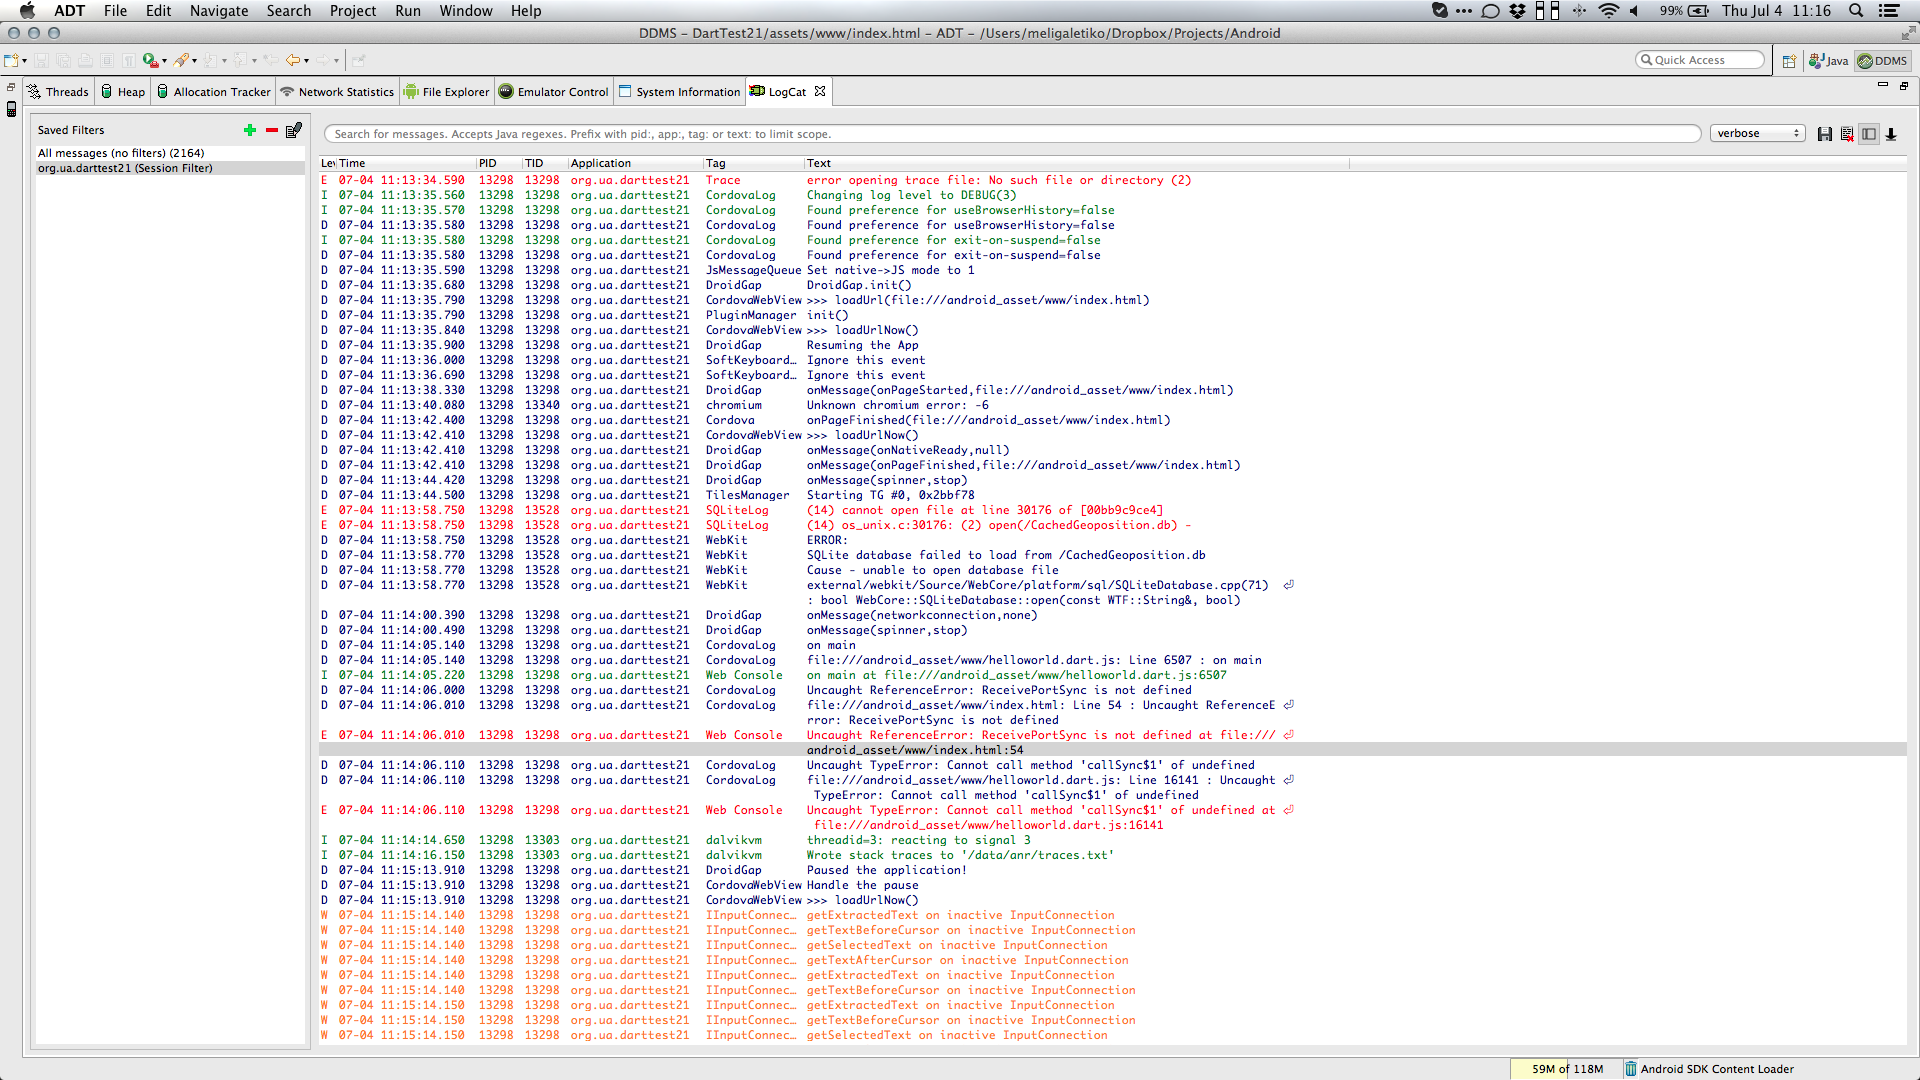Open the System Information tab
This screenshot has width=1920, height=1080.
coord(680,92)
